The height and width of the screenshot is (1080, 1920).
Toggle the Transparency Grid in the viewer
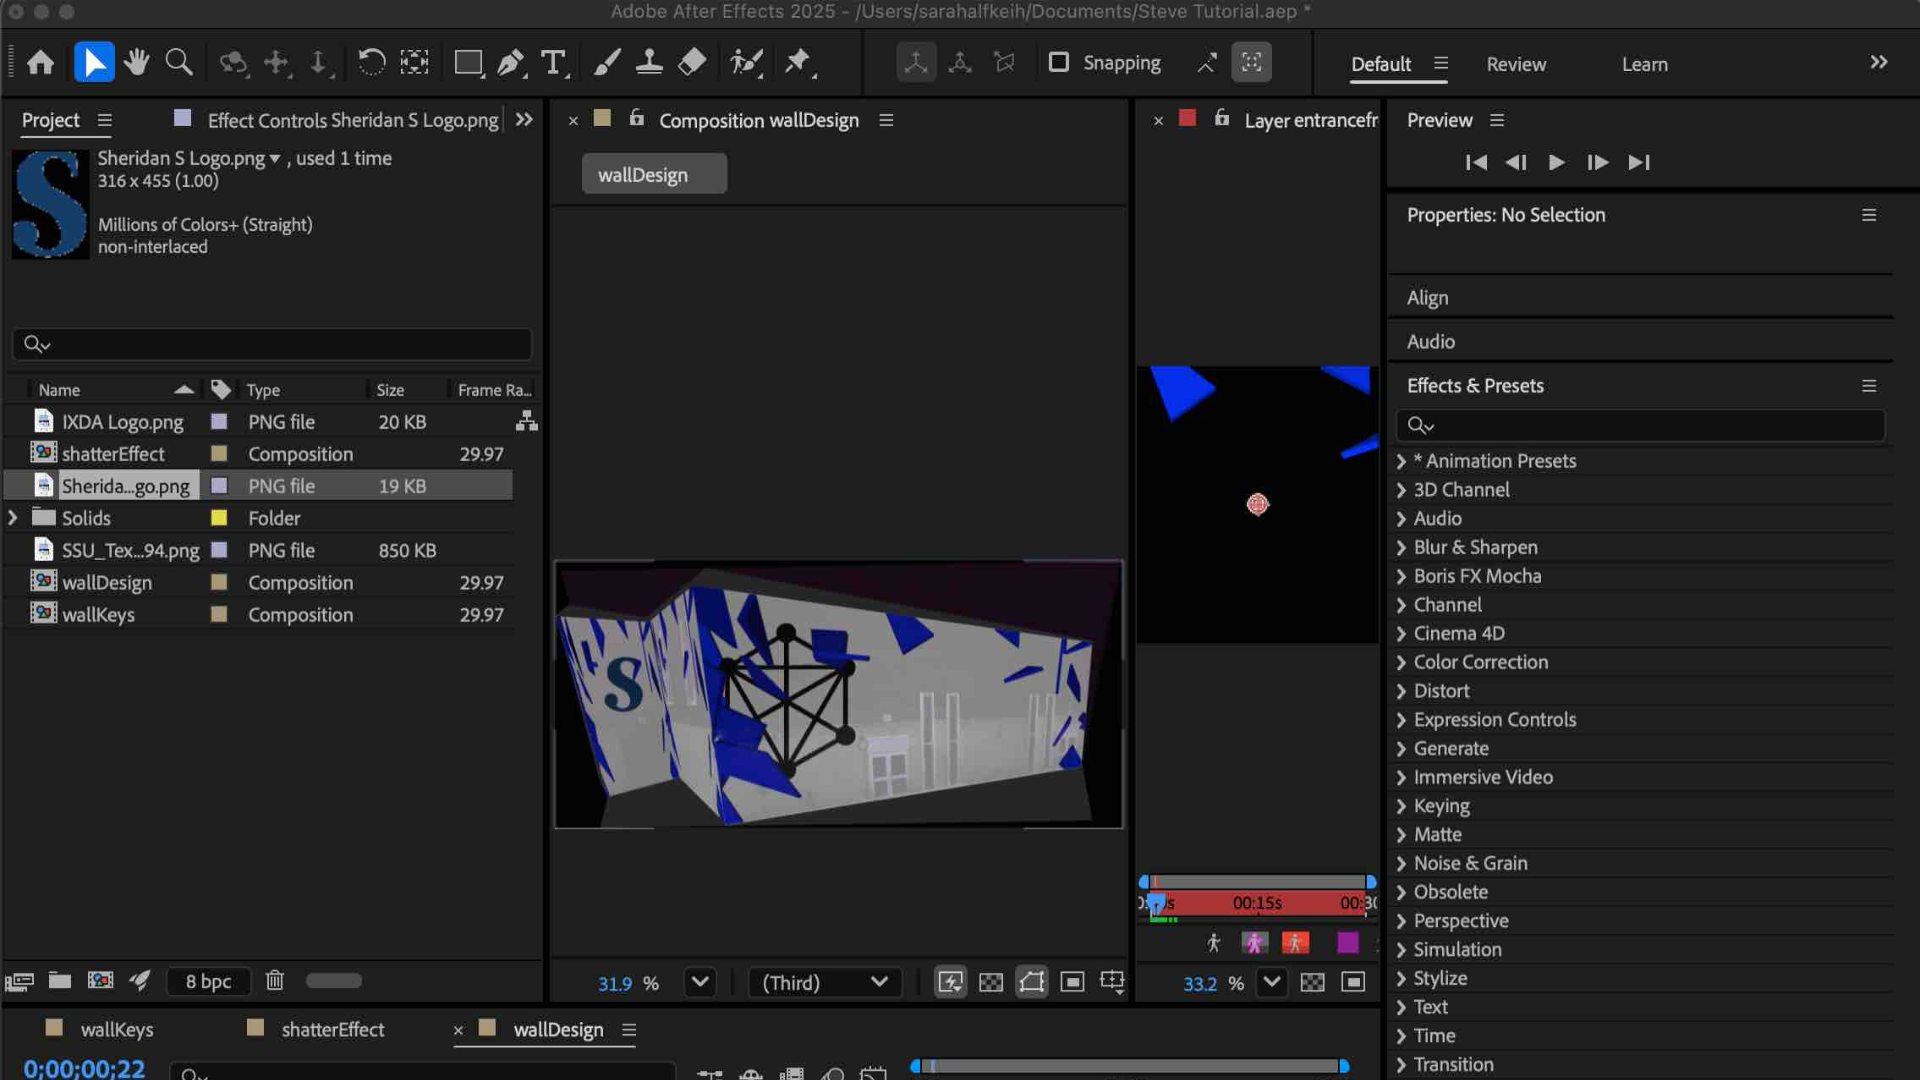click(991, 982)
